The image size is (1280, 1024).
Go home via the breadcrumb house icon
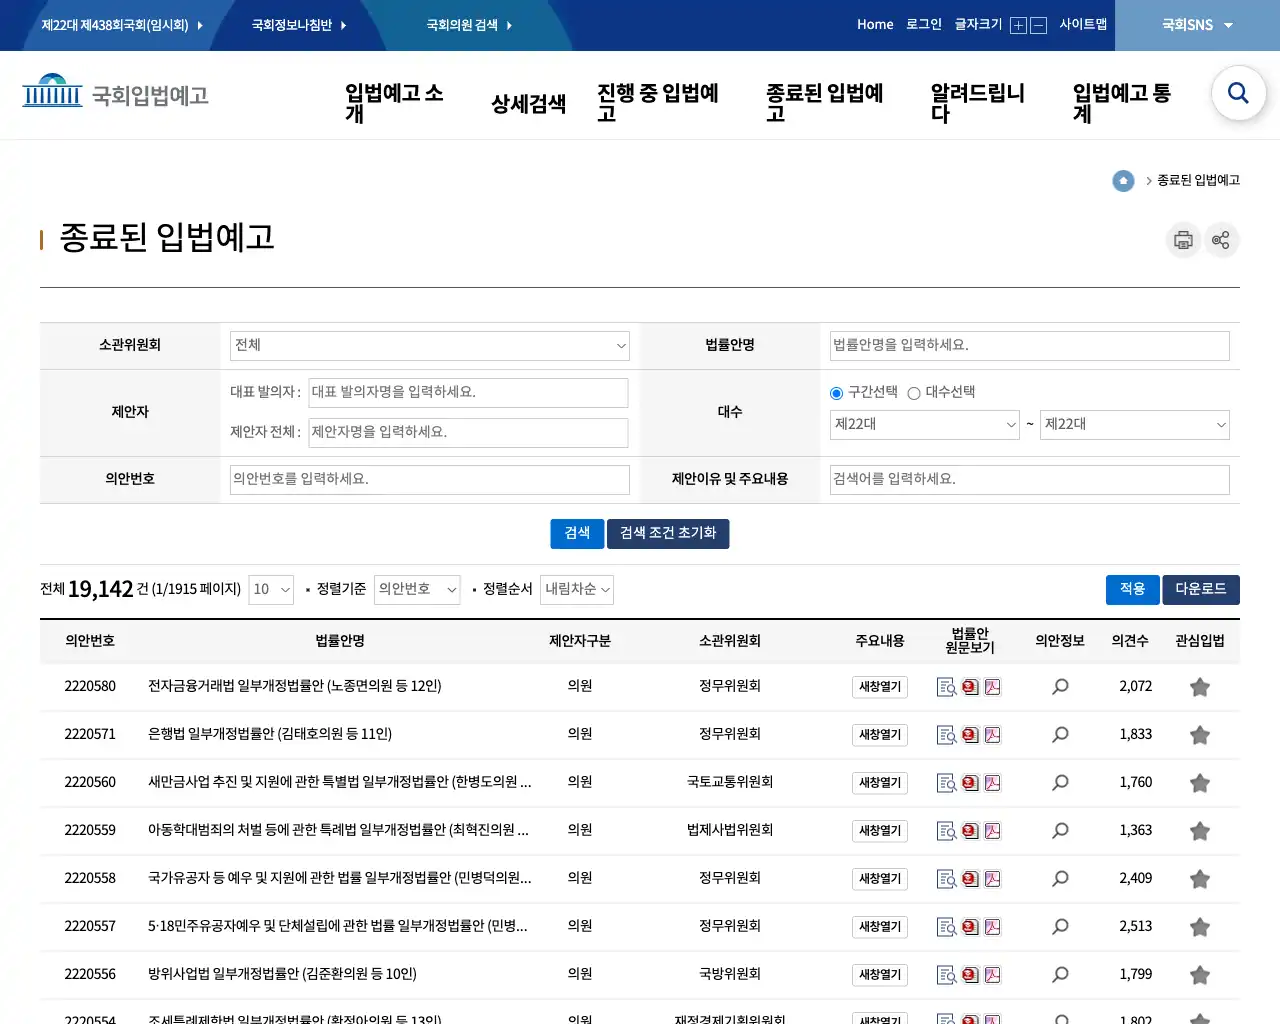[x=1123, y=180]
